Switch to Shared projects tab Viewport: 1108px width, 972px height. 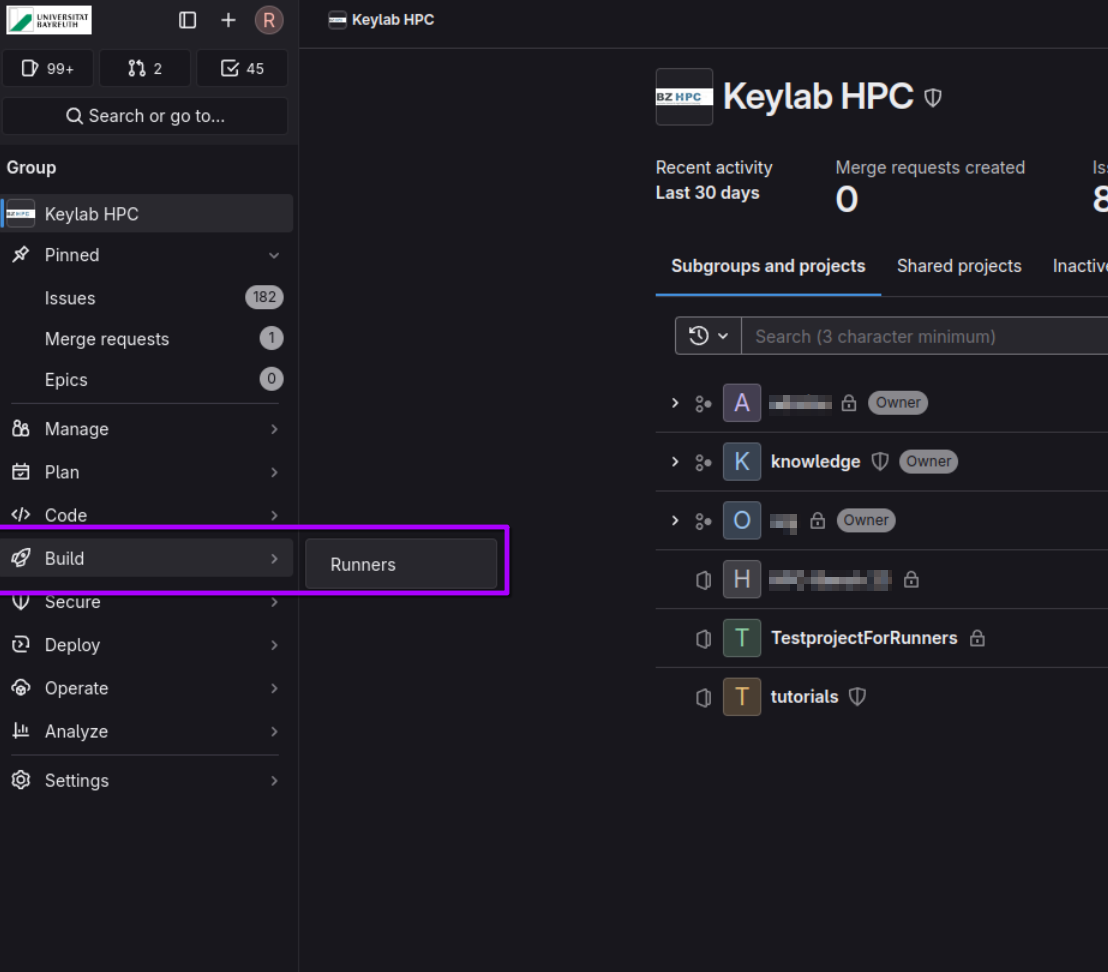pyautogui.click(x=959, y=266)
